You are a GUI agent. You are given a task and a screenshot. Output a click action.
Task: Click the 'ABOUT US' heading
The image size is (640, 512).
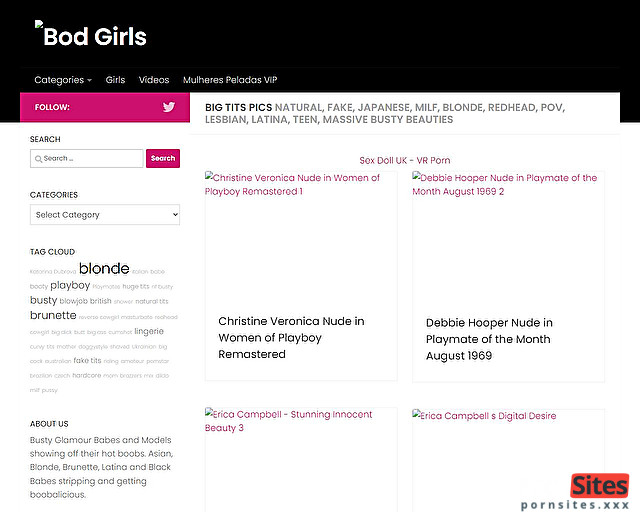point(49,424)
